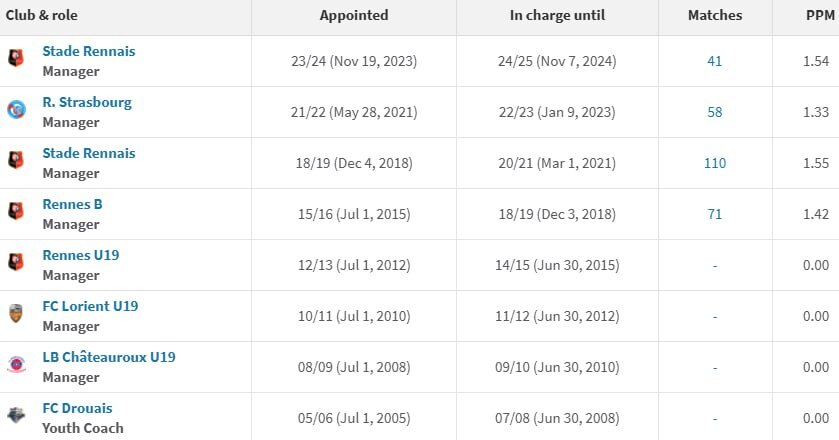Open the Rennes U19 club link
839x440 pixels.
tap(80, 255)
